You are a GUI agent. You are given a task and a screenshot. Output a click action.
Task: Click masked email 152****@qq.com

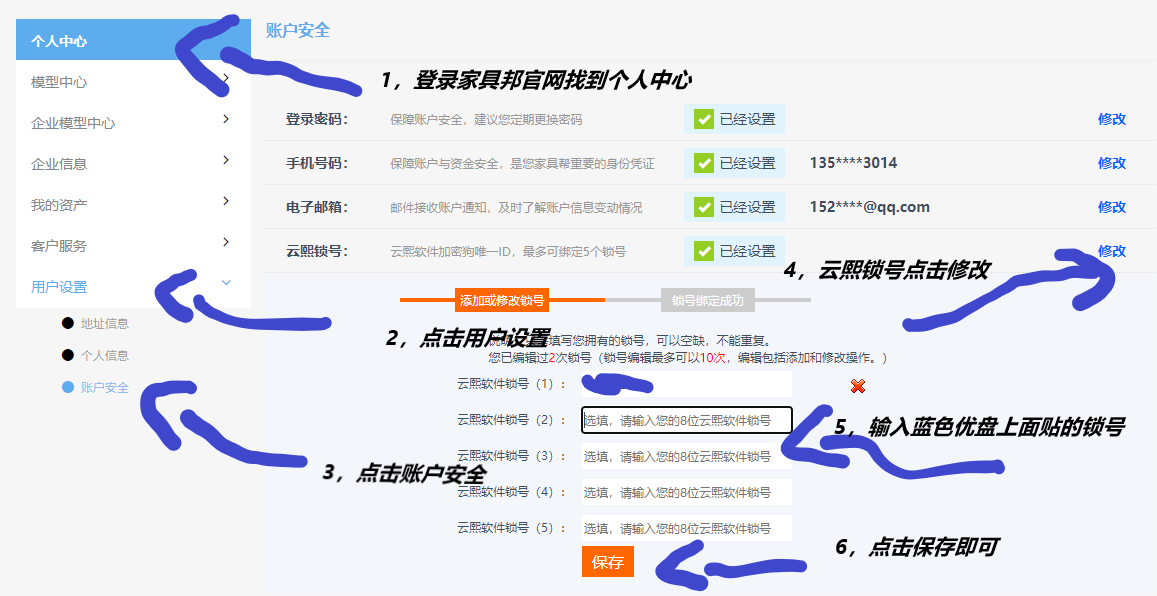[869, 207]
